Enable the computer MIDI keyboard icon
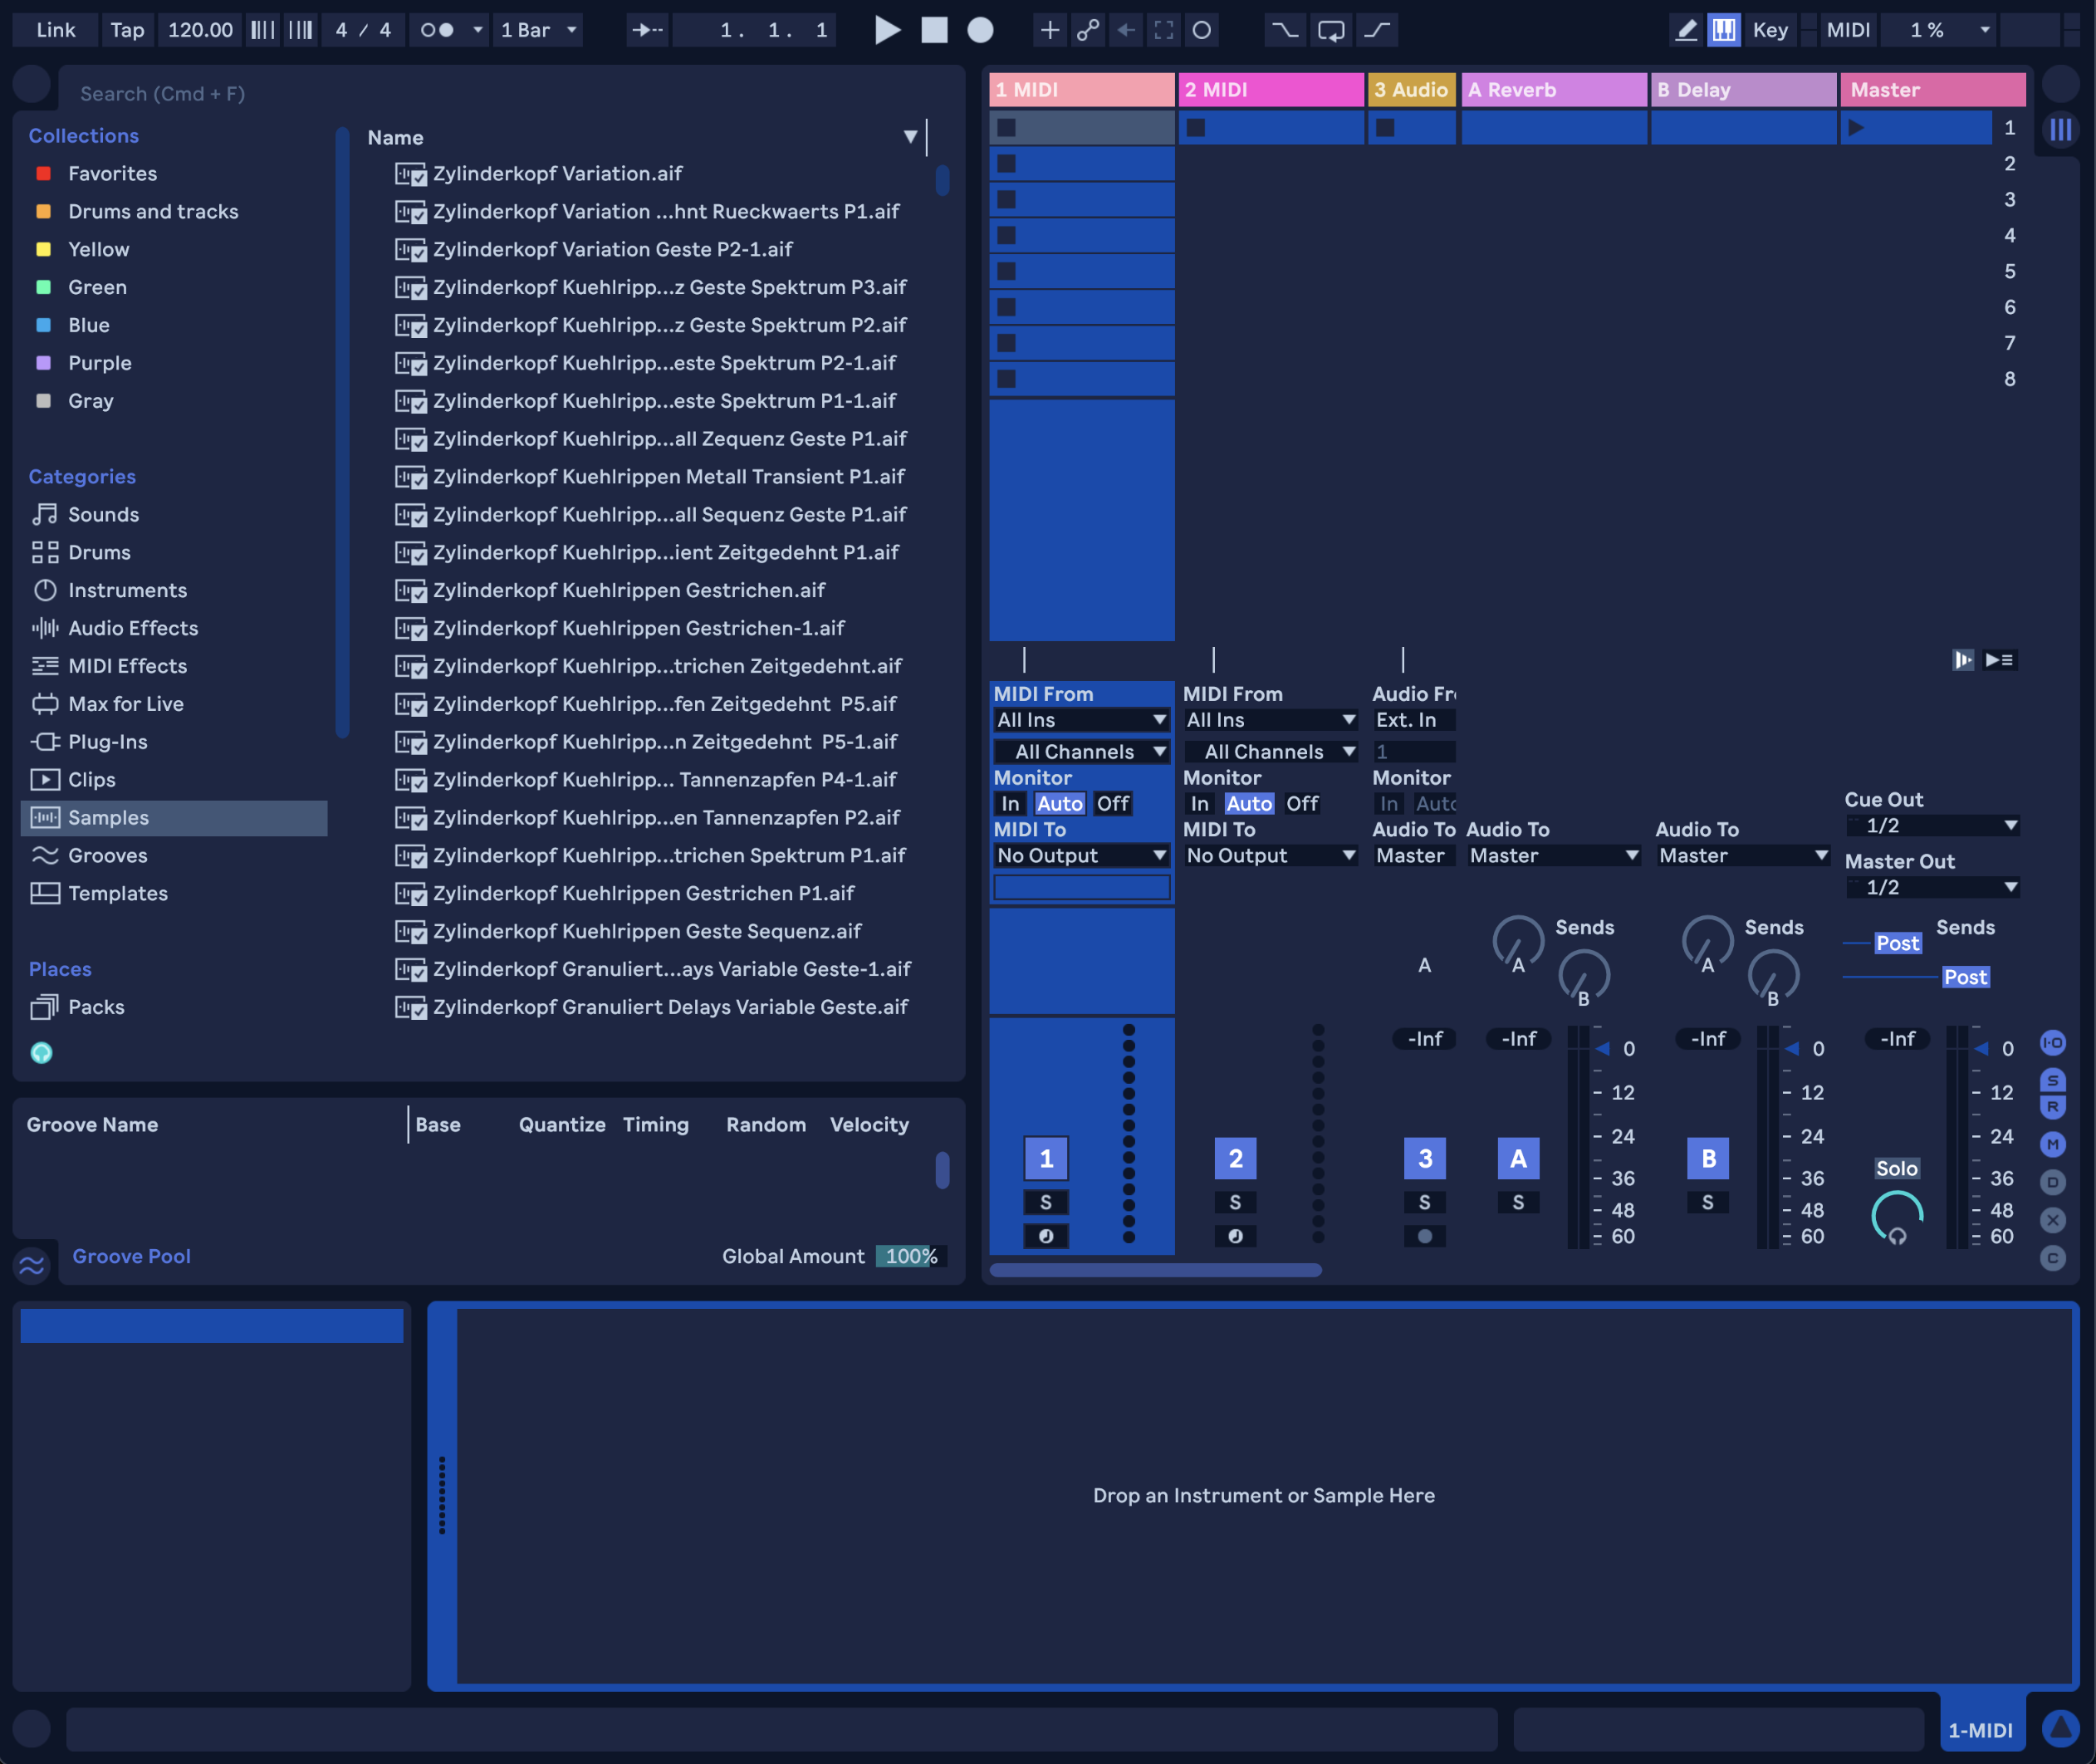Image resolution: width=2096 pixels, height=1764 pixels. click(x=1724, y=30)
